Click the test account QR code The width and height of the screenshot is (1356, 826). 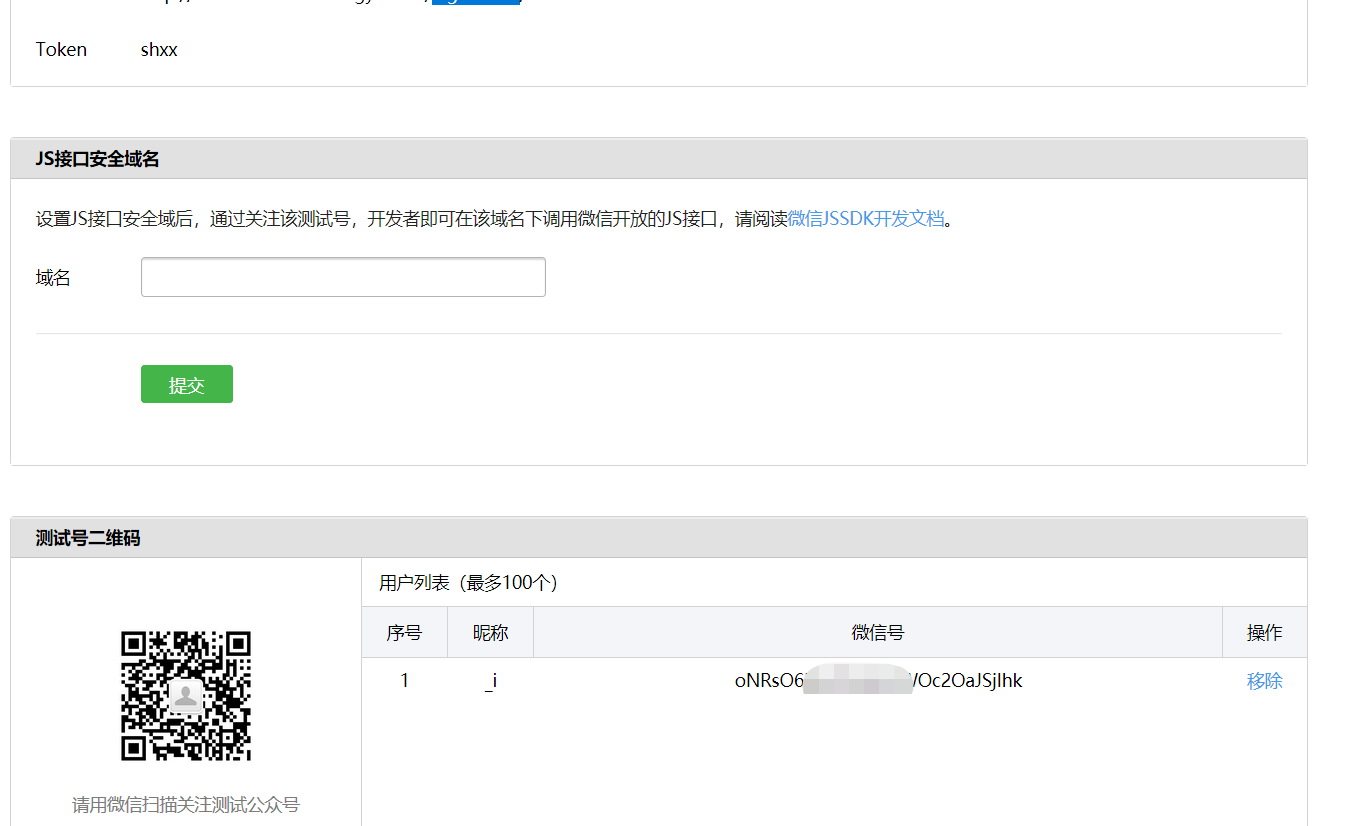pyautogui.click(x=186, y=696)
